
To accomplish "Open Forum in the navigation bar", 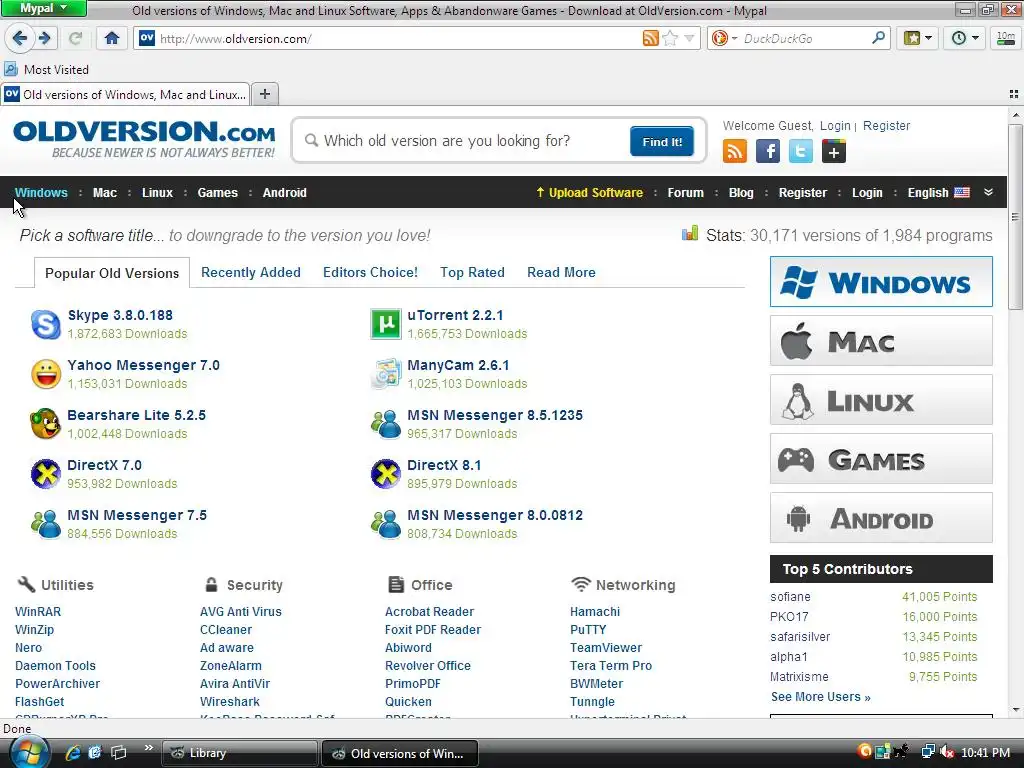I will (685, 193).
